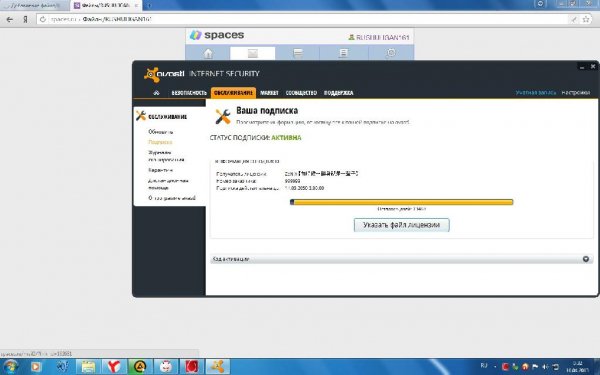Open a new browser tab
Viewport: 600px width, 375px height.
tap(149, 5)
